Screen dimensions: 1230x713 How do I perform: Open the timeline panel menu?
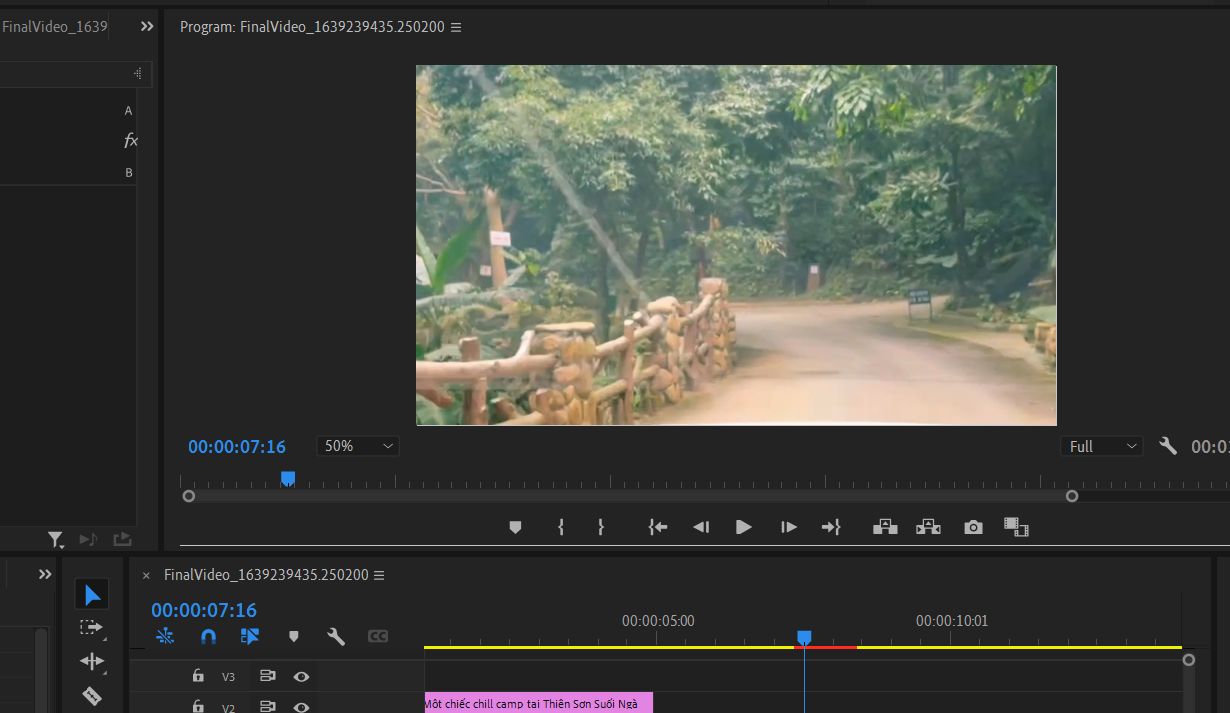point(379,575)
